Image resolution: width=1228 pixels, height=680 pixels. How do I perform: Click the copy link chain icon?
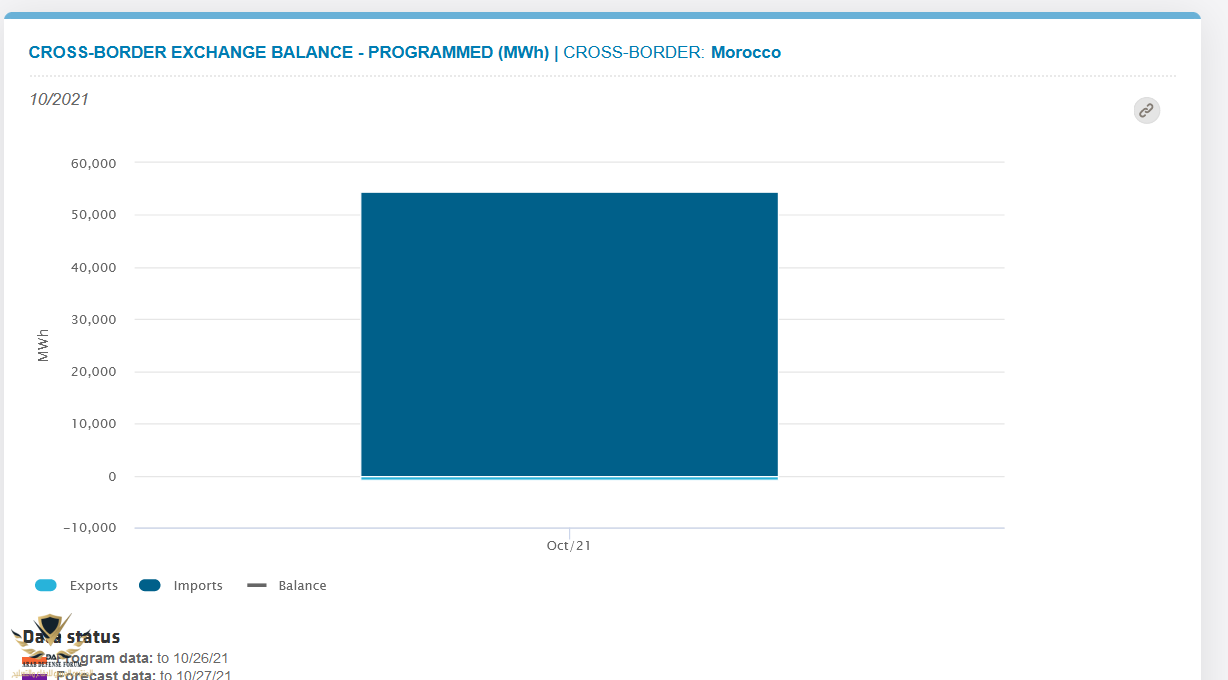(x=1146, y=110)
